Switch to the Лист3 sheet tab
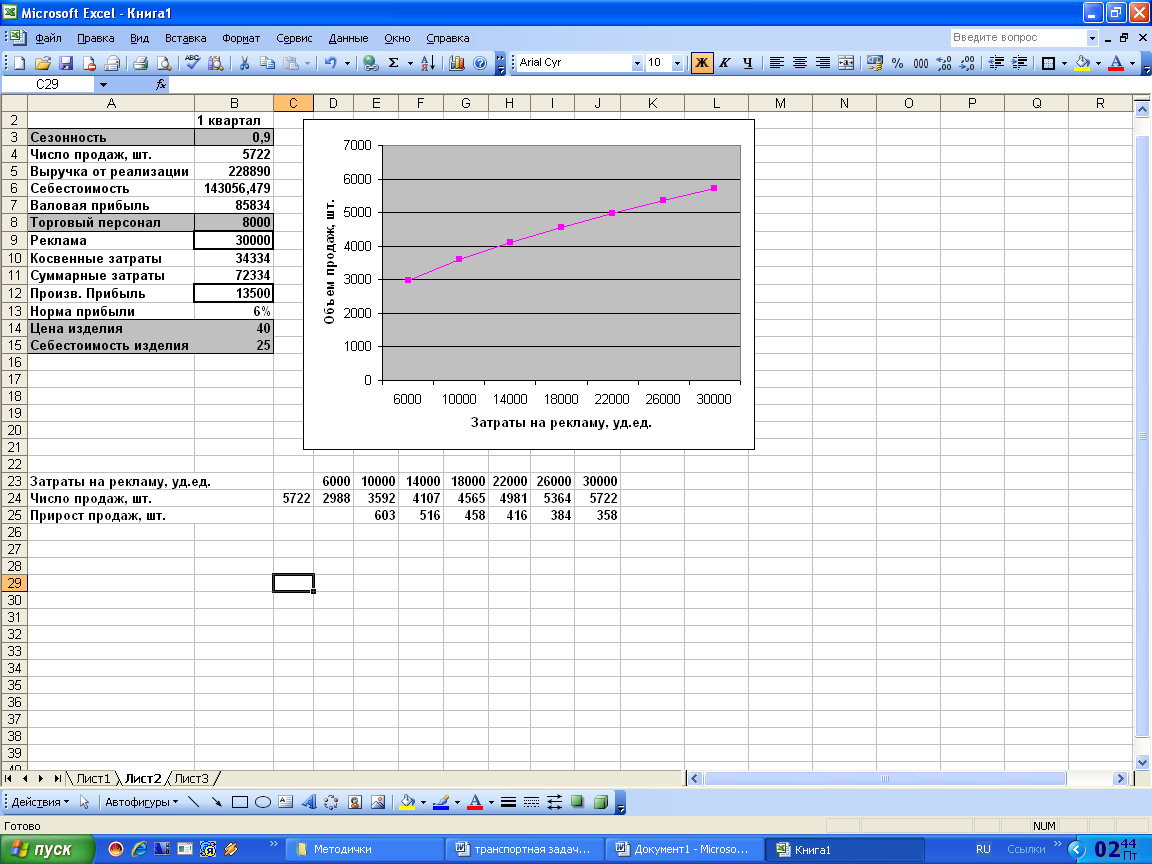1152x864 pixels. point(191,778)
